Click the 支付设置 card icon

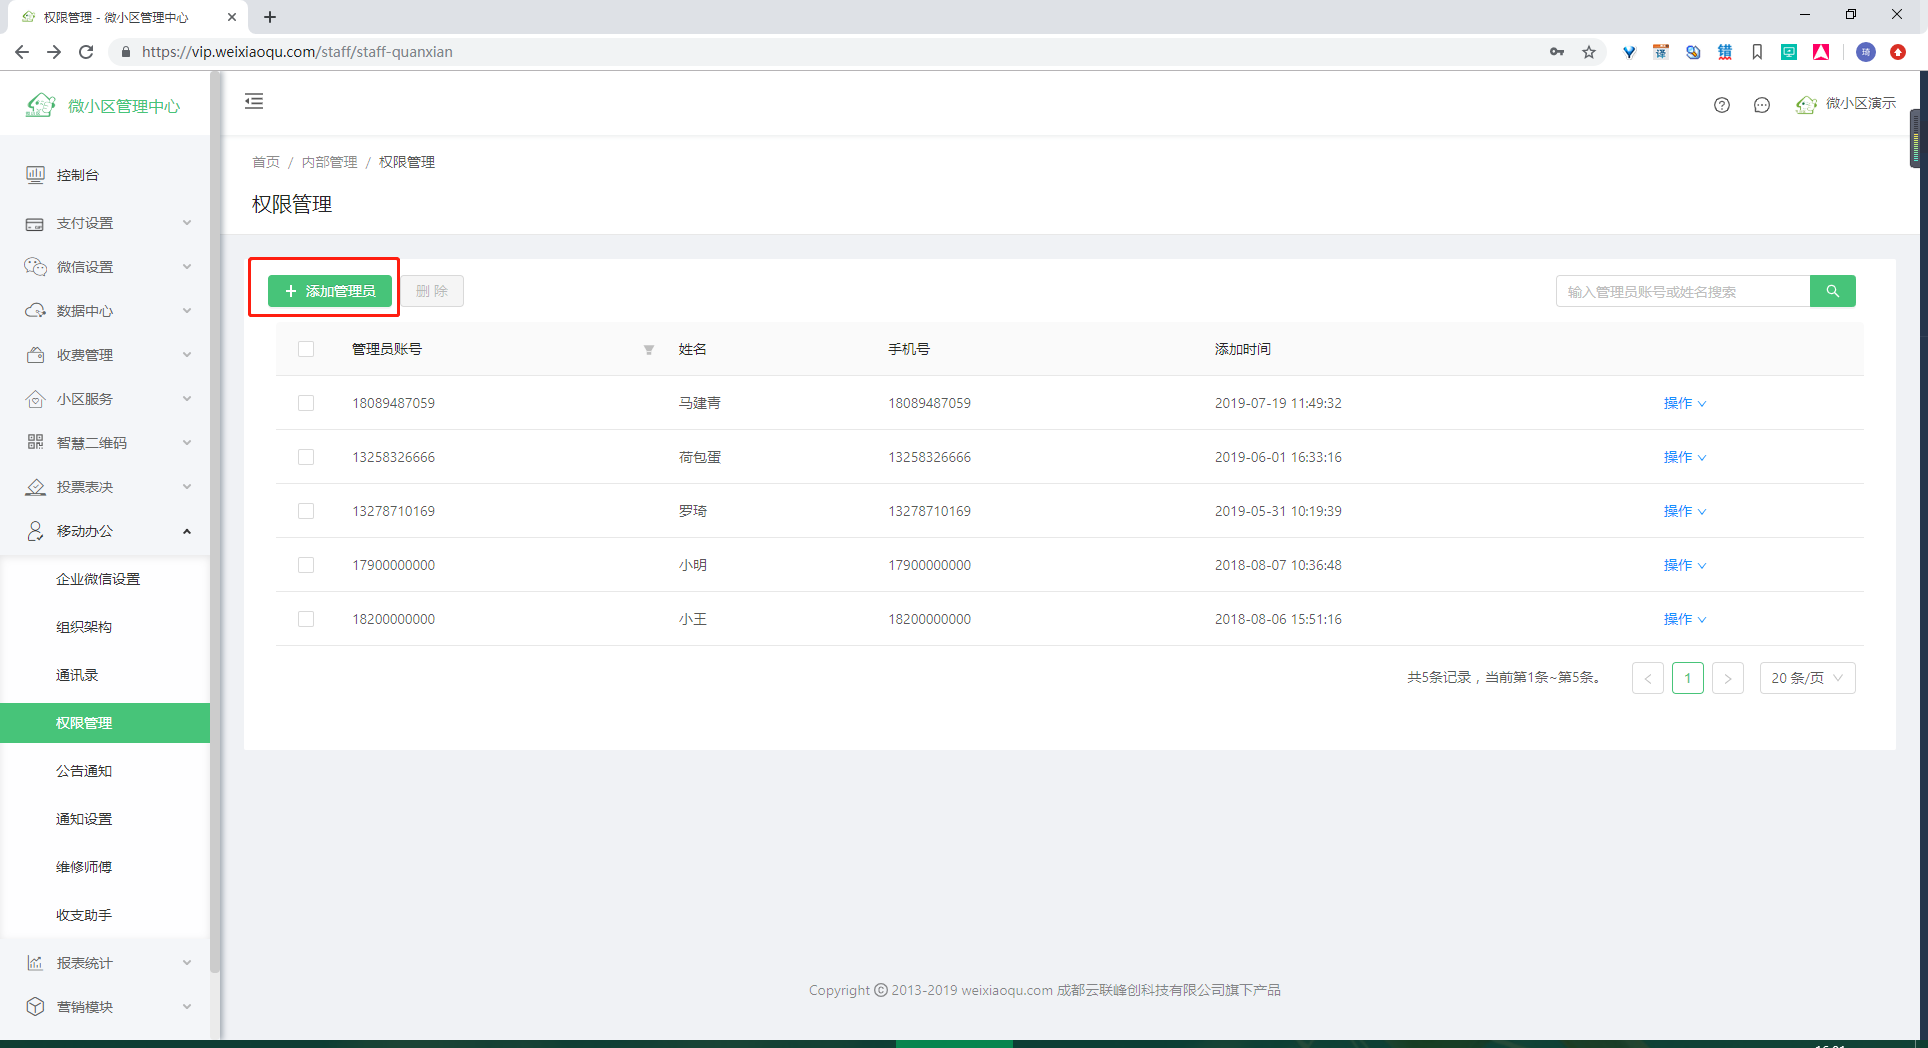tap(35, 223)
